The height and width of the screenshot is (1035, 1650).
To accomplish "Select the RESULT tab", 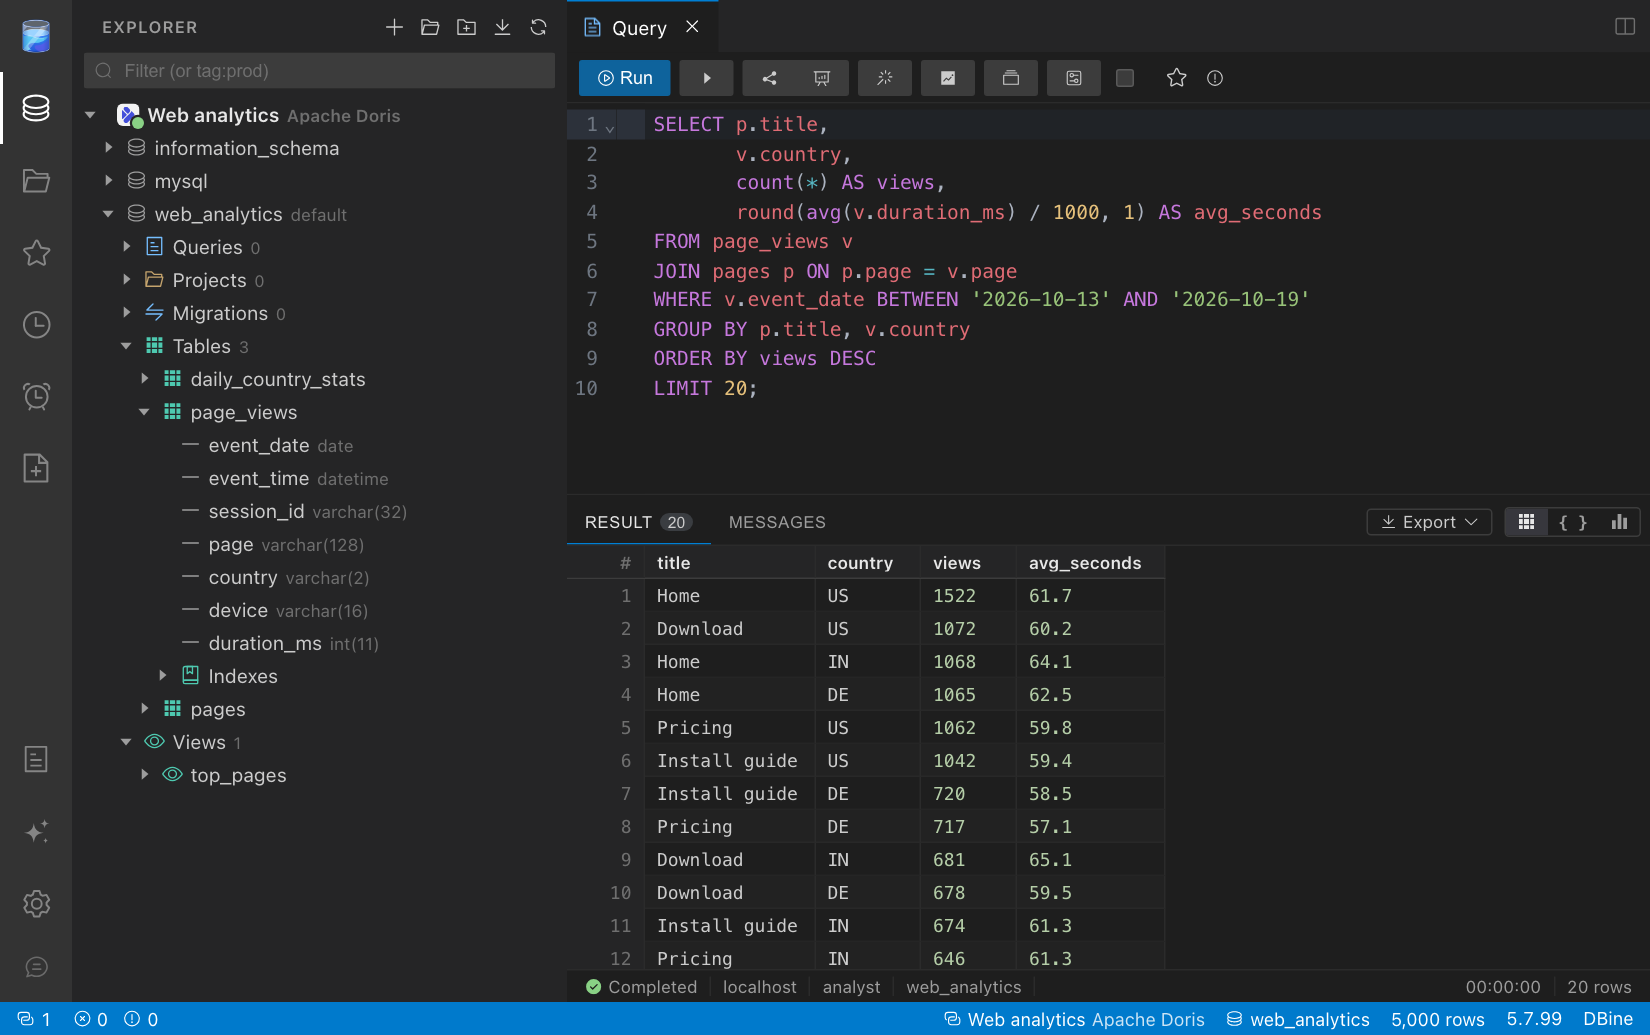I will click(x=638, y=522).
